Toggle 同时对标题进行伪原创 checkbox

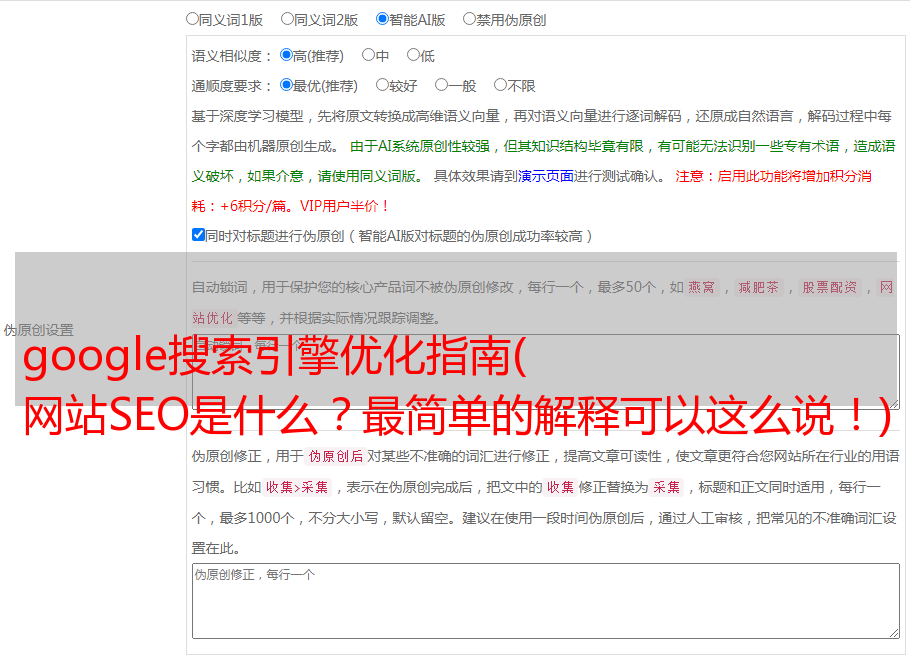pyautogui.click(x=198, y=235)
